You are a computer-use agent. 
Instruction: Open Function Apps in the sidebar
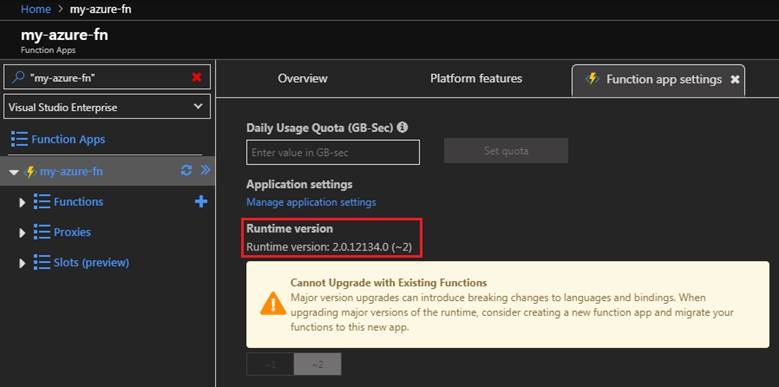point(68,140)
